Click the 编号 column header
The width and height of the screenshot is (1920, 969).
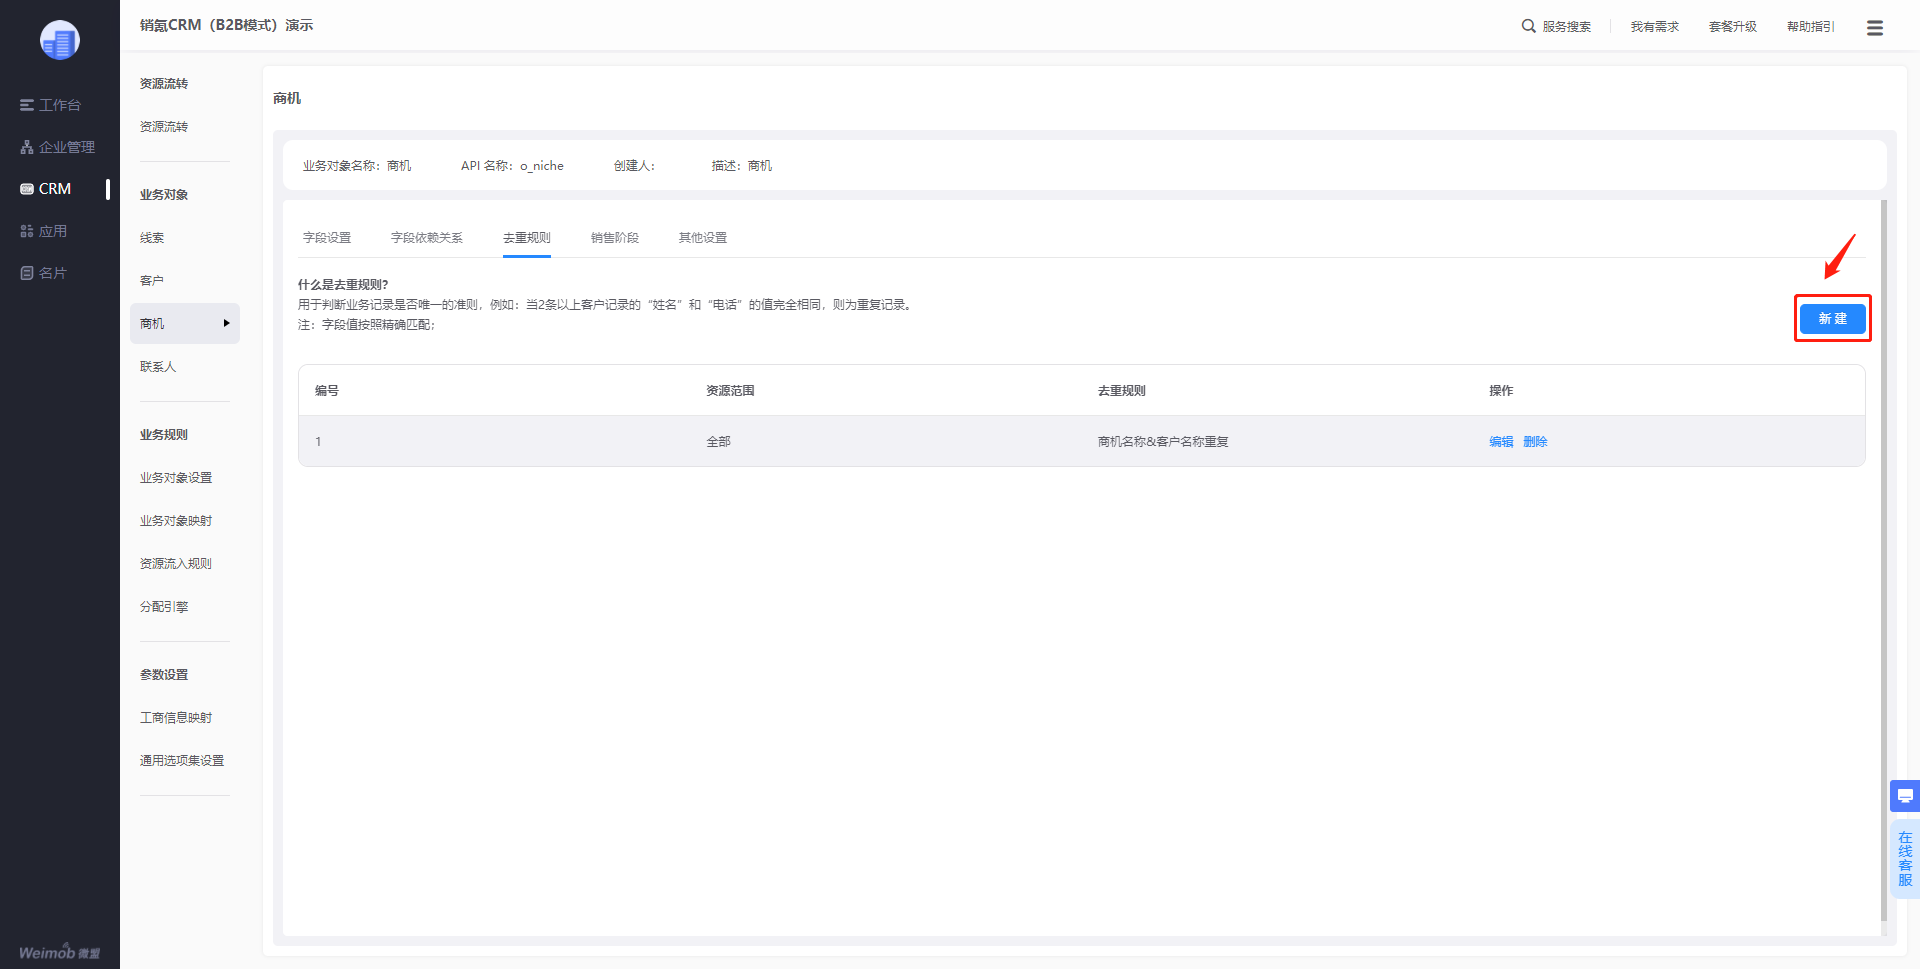pyautogui.click(x=327, y=391)
